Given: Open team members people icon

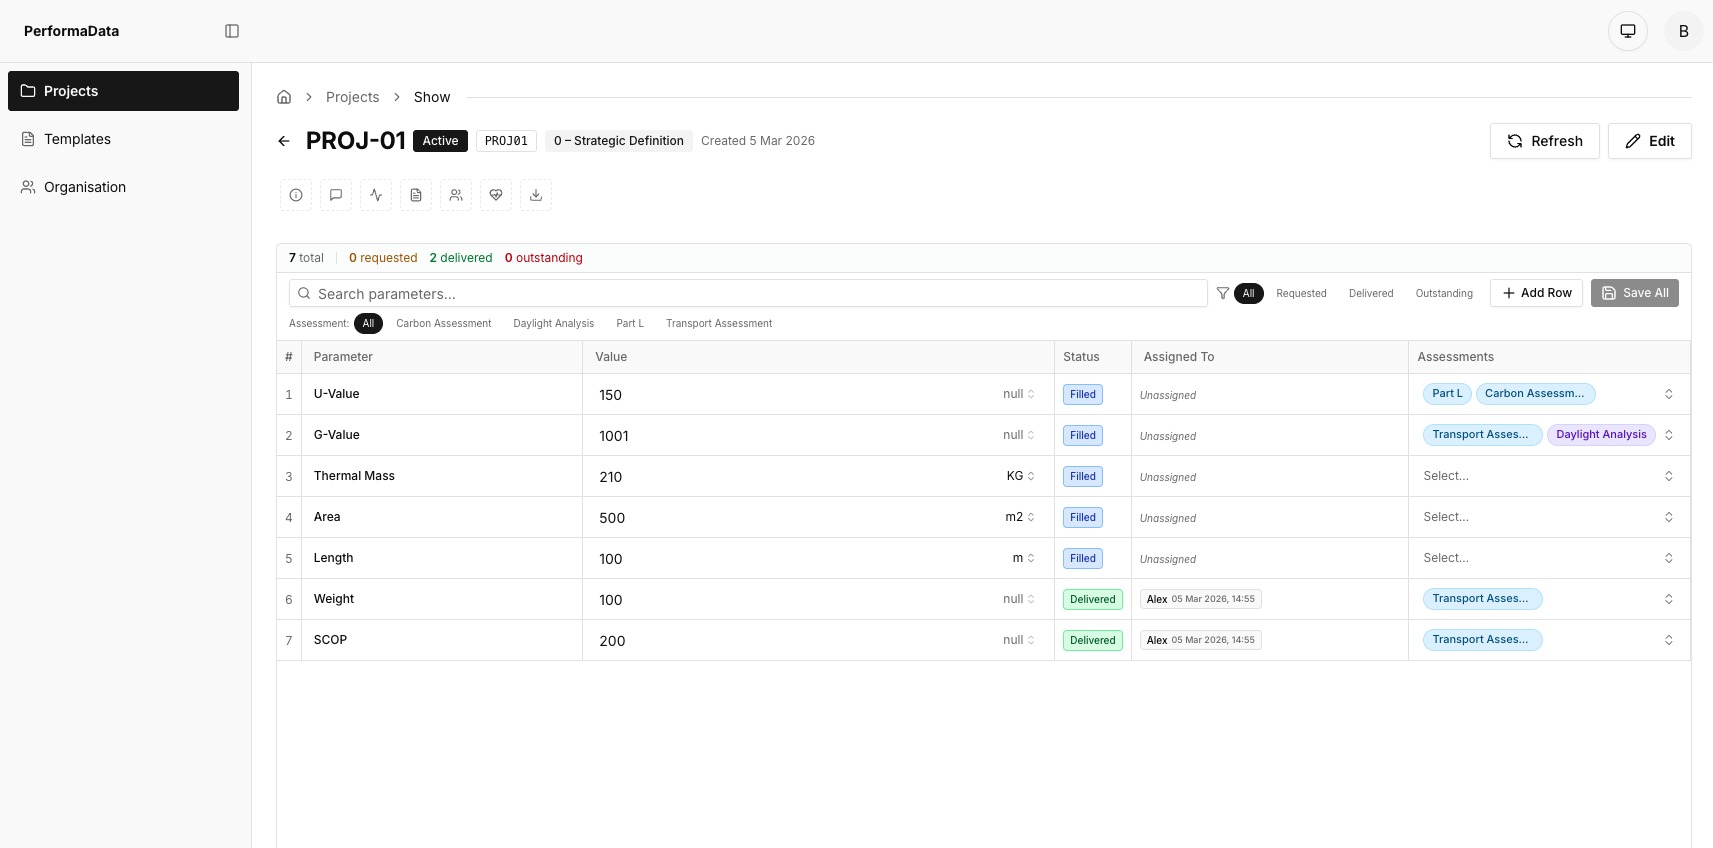Looking at the screenshot, I should pyautogui.click(x=456, y=195).
